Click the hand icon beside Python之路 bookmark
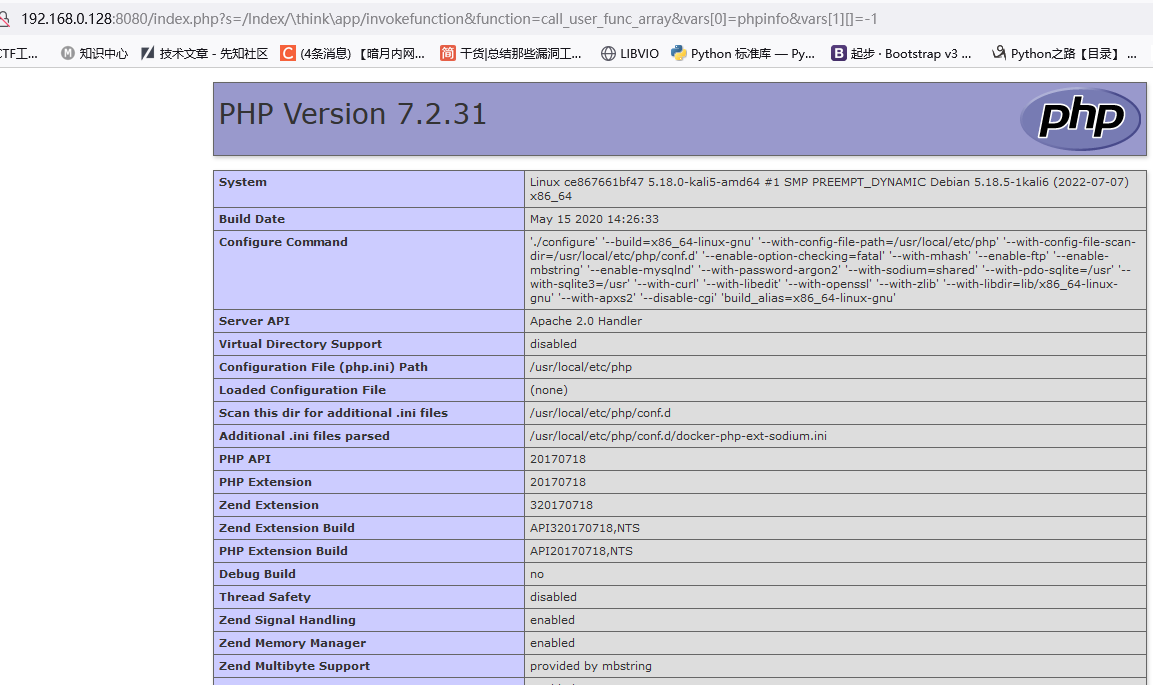 pos(997,53)
